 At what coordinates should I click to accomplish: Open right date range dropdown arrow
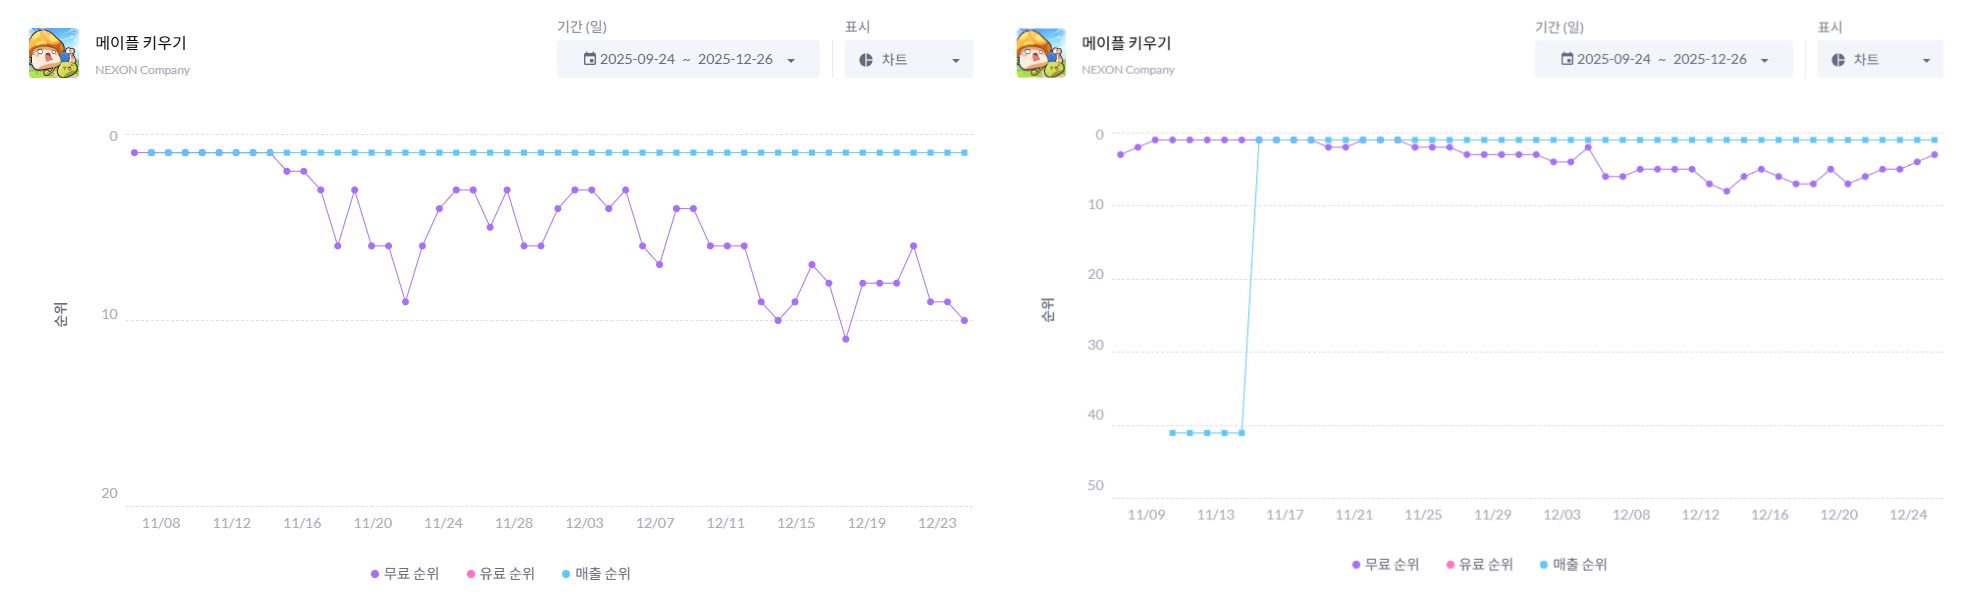coord(1764,60)
